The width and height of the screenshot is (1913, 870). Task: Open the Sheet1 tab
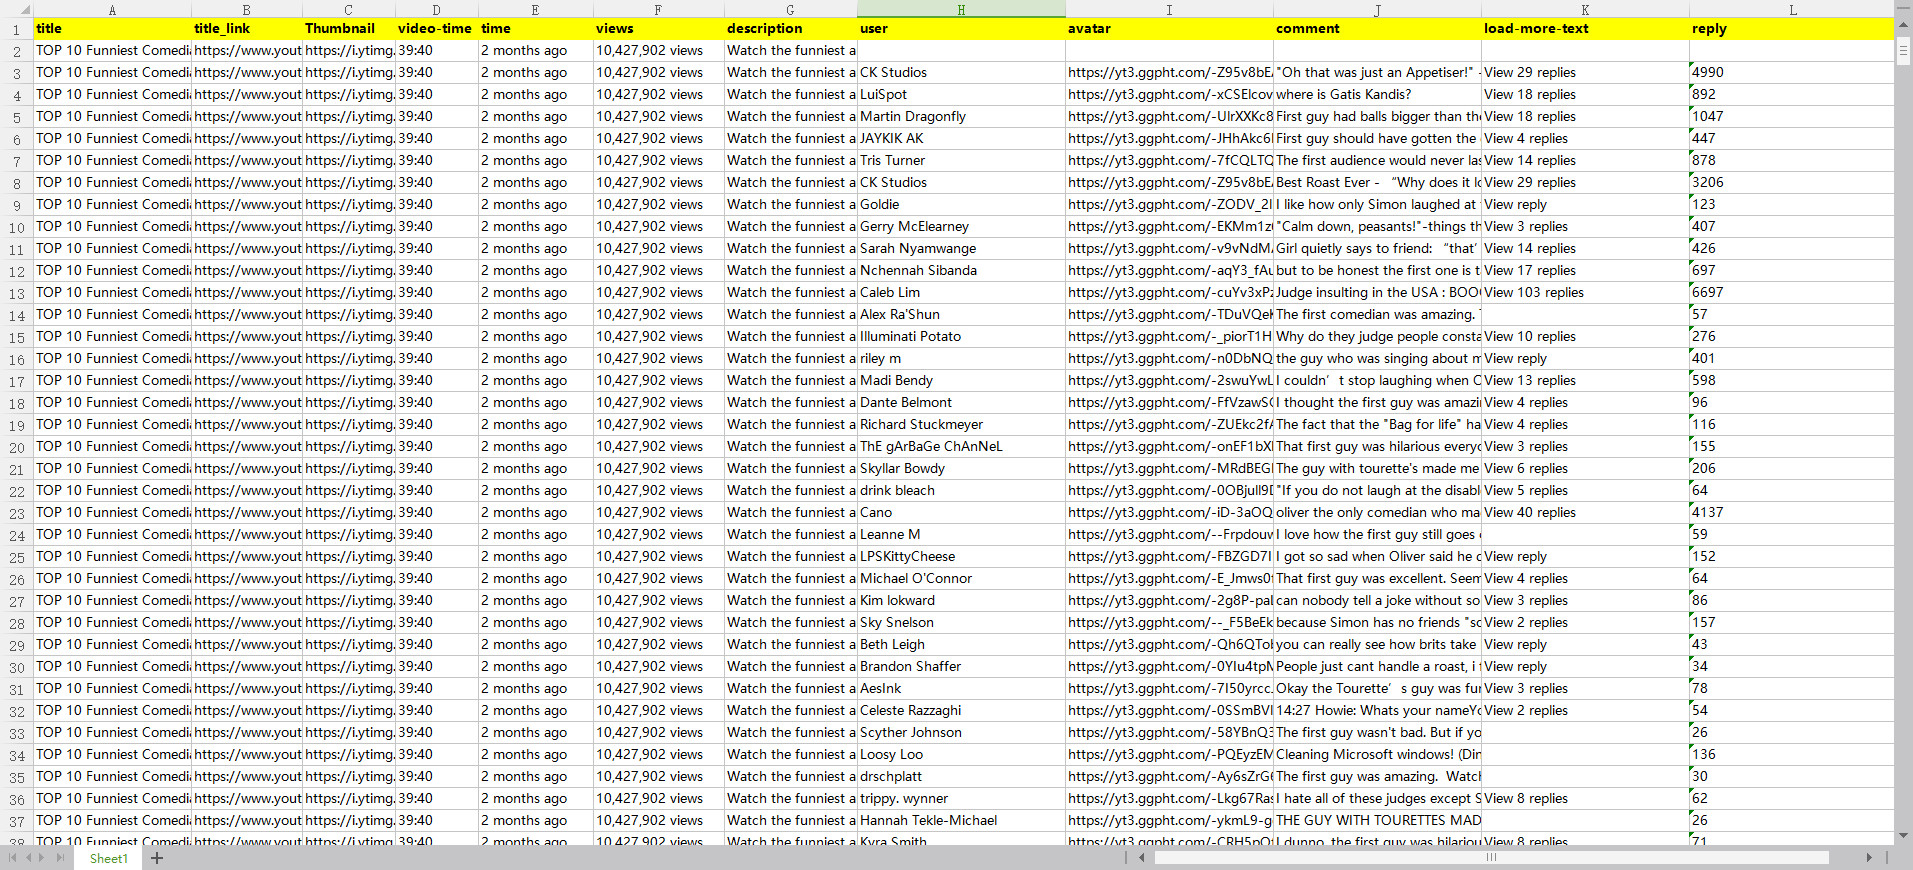click(109, 858)
